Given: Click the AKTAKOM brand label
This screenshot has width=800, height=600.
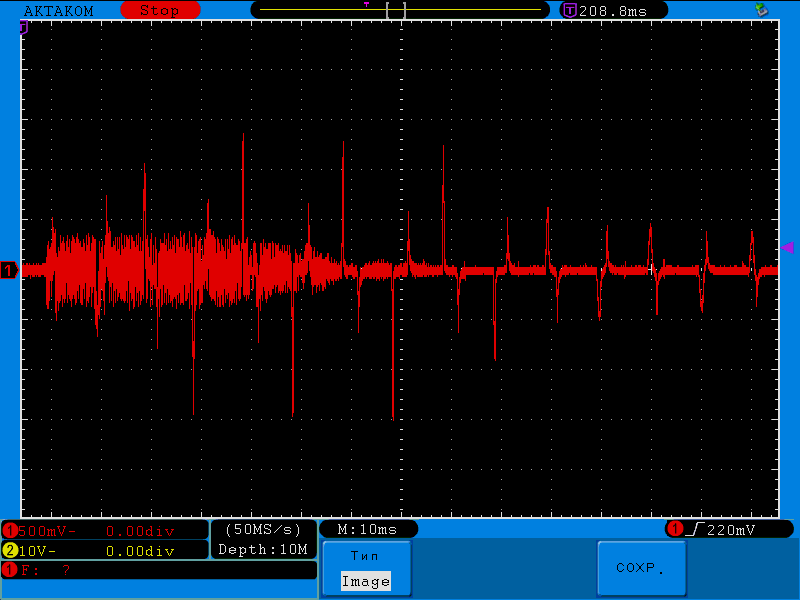Looking at the screenshot, I should click(x=59, y=11).
